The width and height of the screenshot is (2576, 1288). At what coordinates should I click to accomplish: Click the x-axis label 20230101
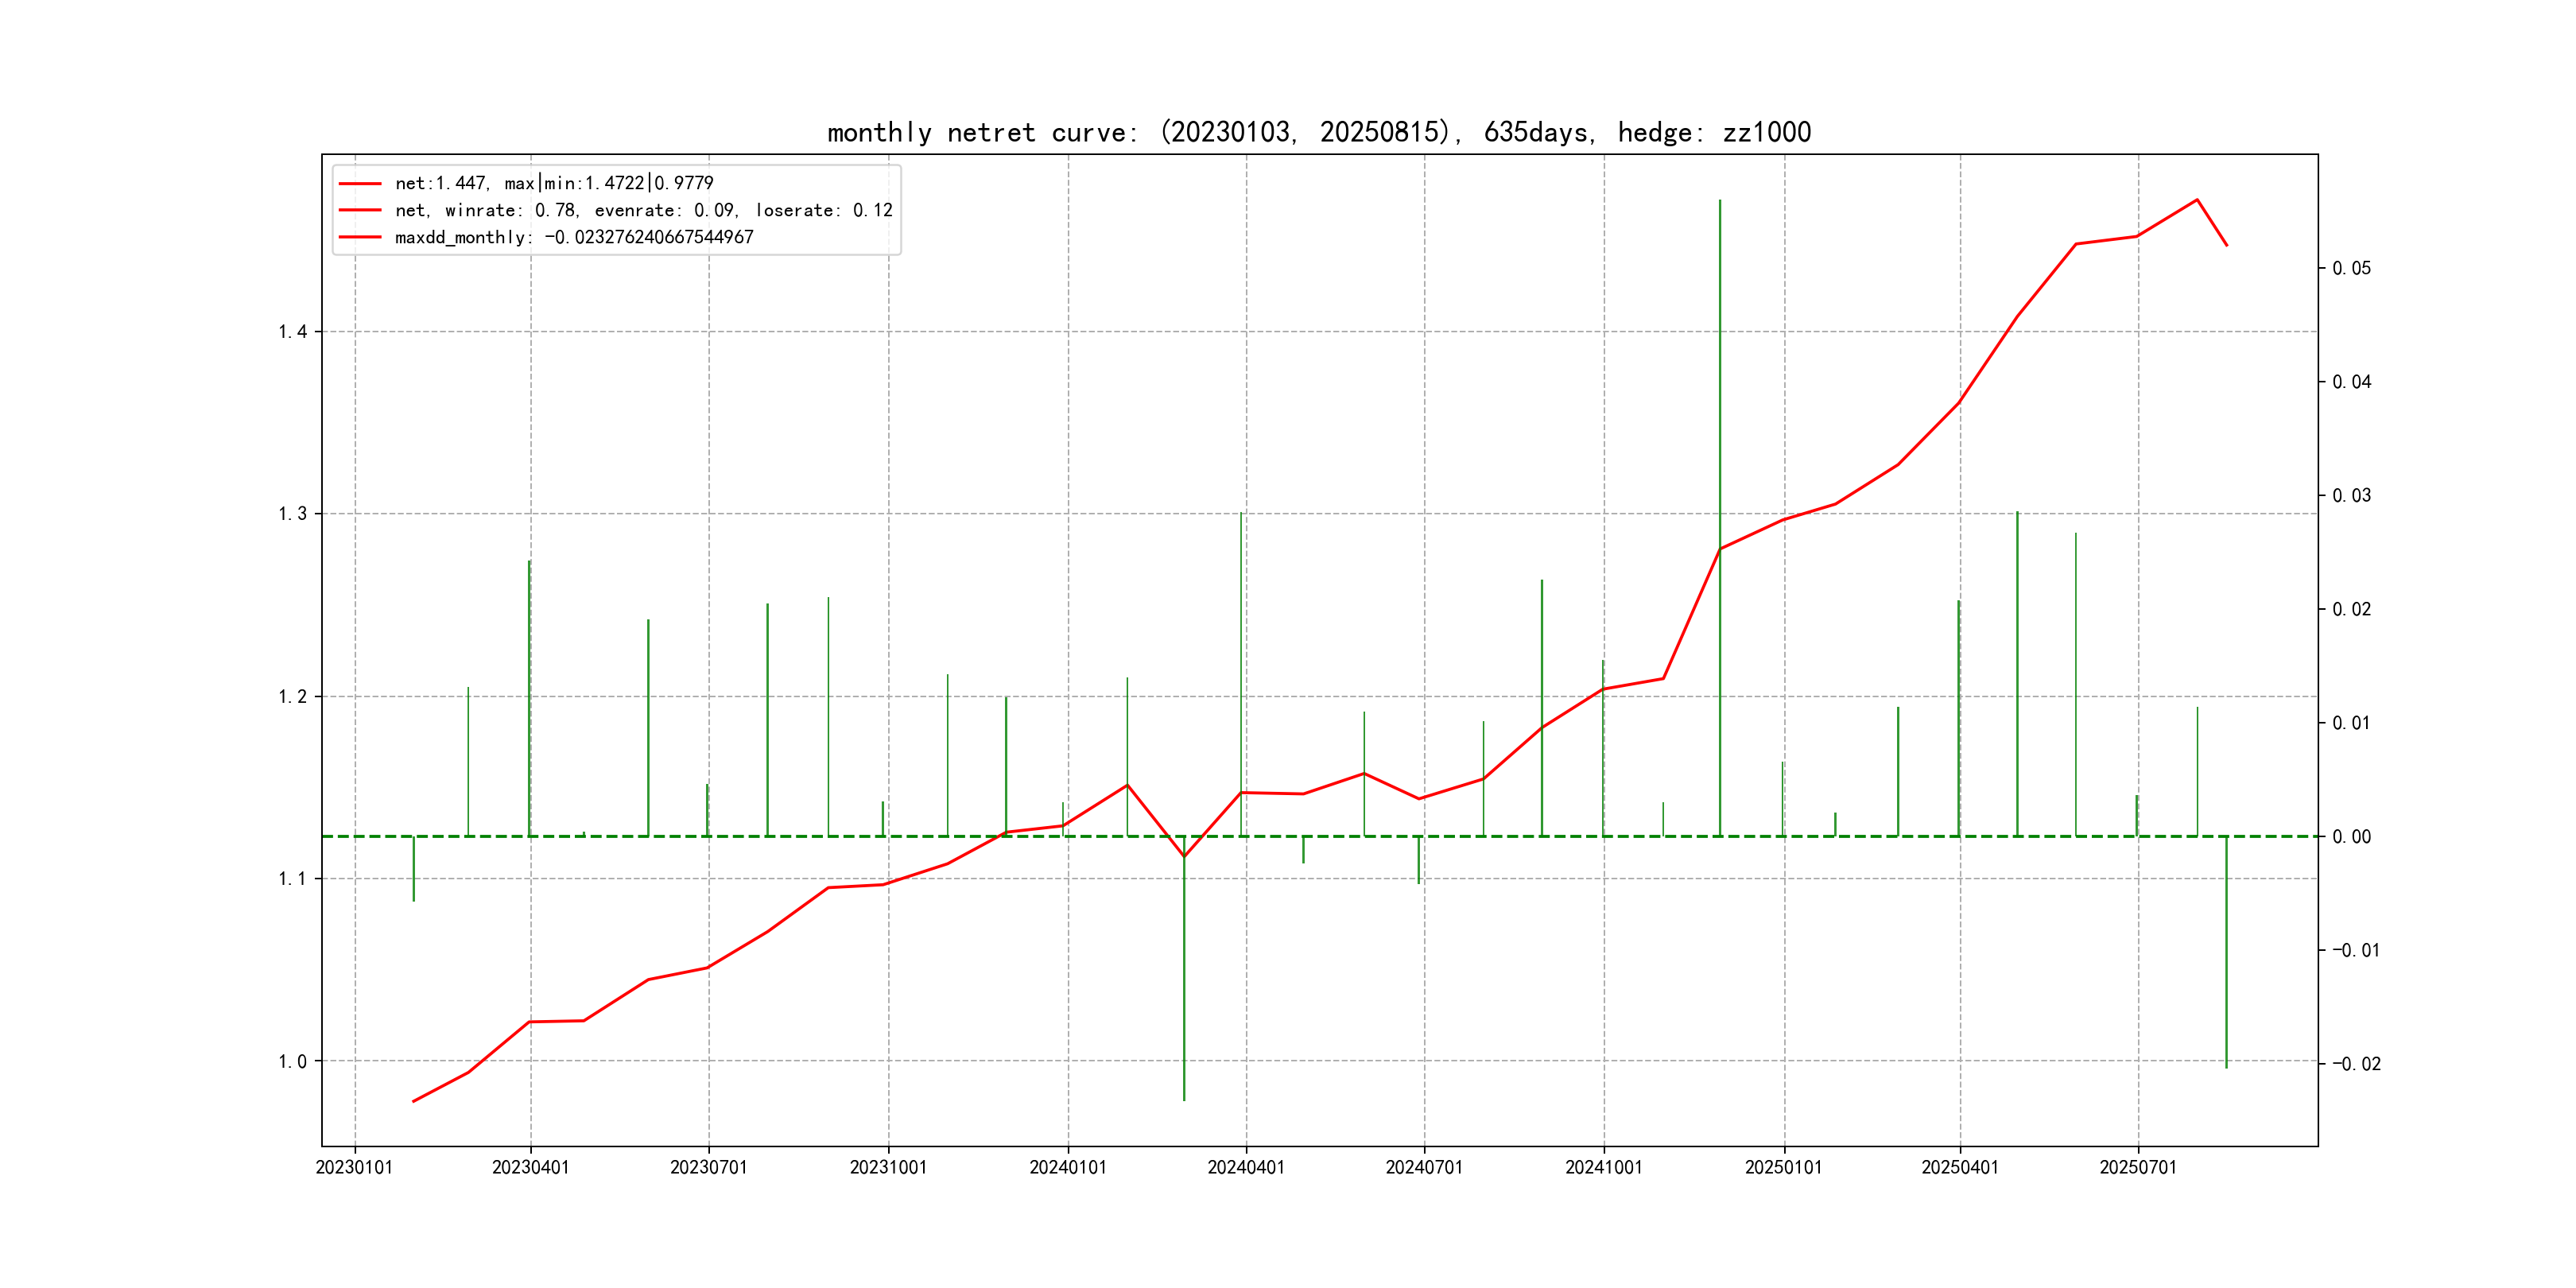click(x=354, y=1167)
